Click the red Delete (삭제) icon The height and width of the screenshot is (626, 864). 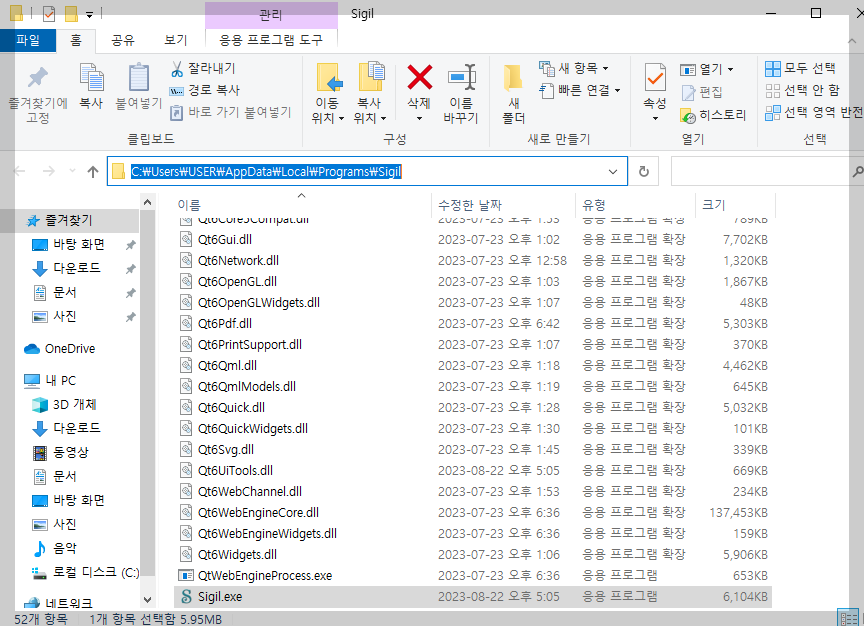coord(419,77)
